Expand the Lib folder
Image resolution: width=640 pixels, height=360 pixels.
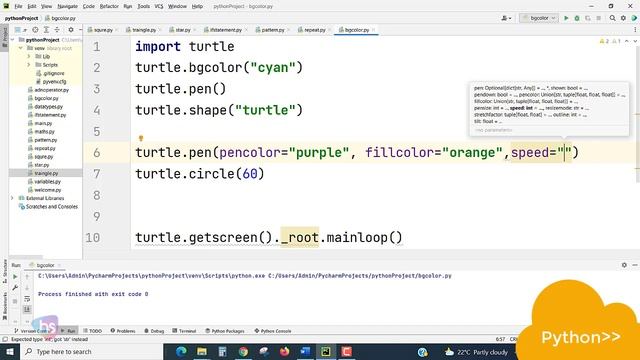pyautogui.click(x=29, y=56)
